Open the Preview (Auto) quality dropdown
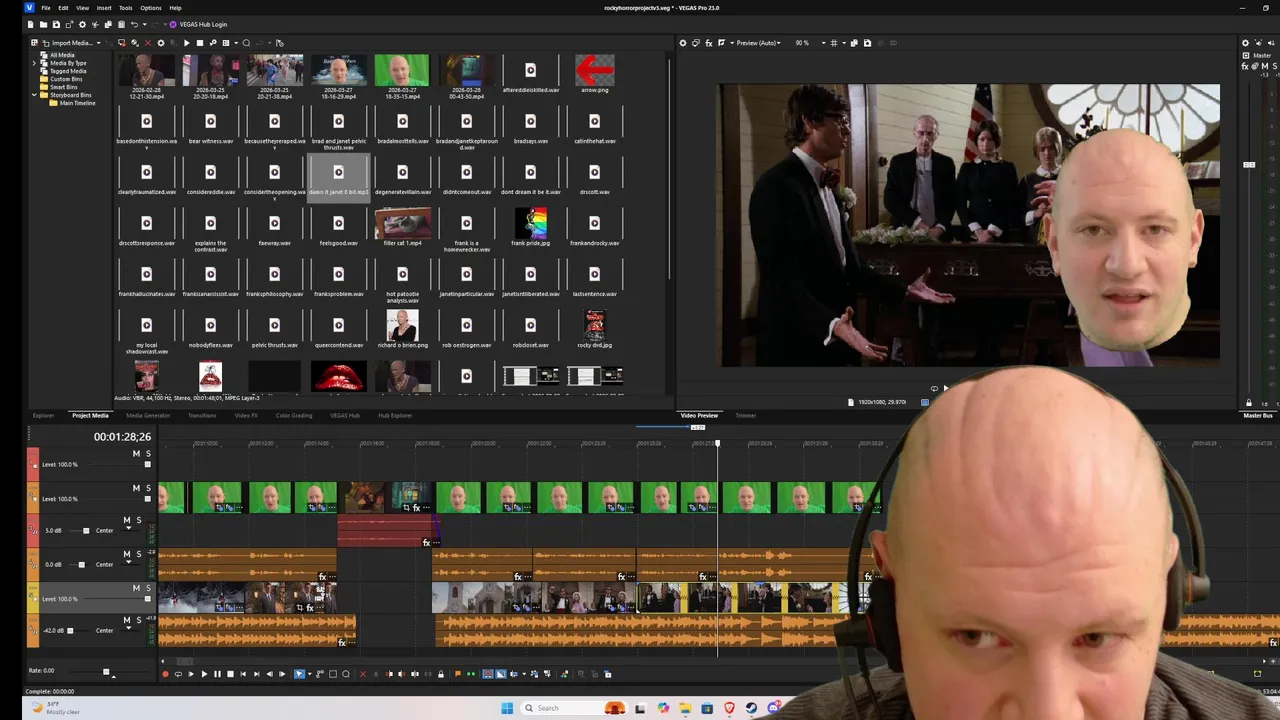This screenshot has width=1280, height=720. 759,43
